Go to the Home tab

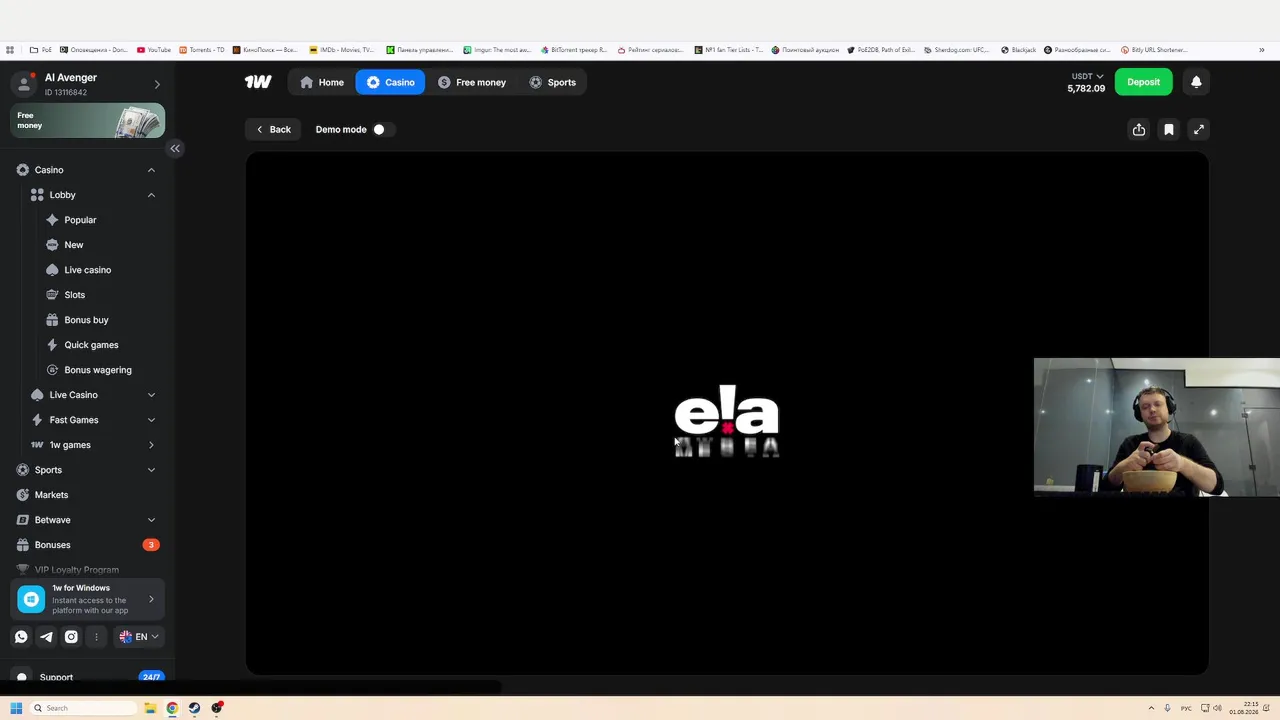tap(321, 82)
